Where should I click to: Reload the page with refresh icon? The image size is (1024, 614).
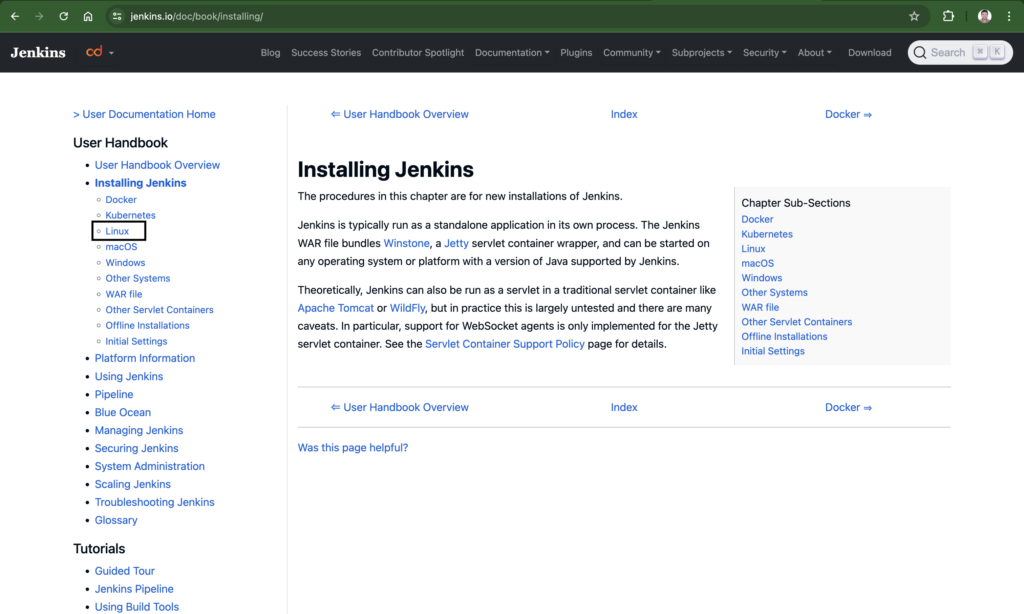click(63, 16)
